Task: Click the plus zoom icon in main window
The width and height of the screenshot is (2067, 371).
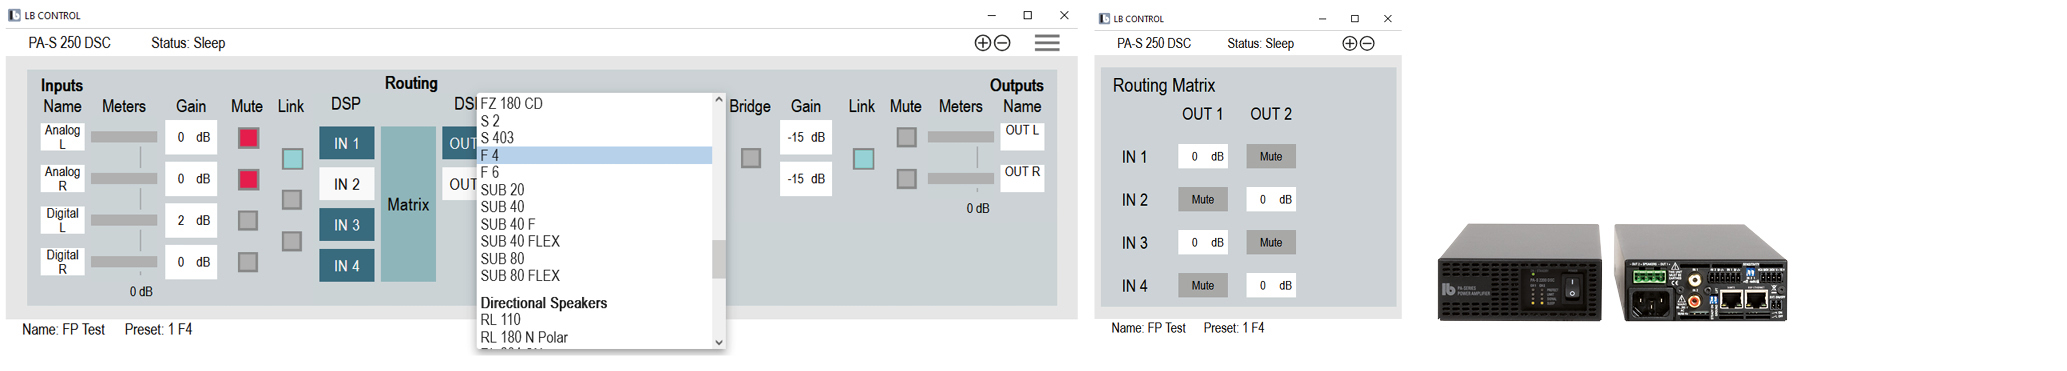Action: (983, 43)
